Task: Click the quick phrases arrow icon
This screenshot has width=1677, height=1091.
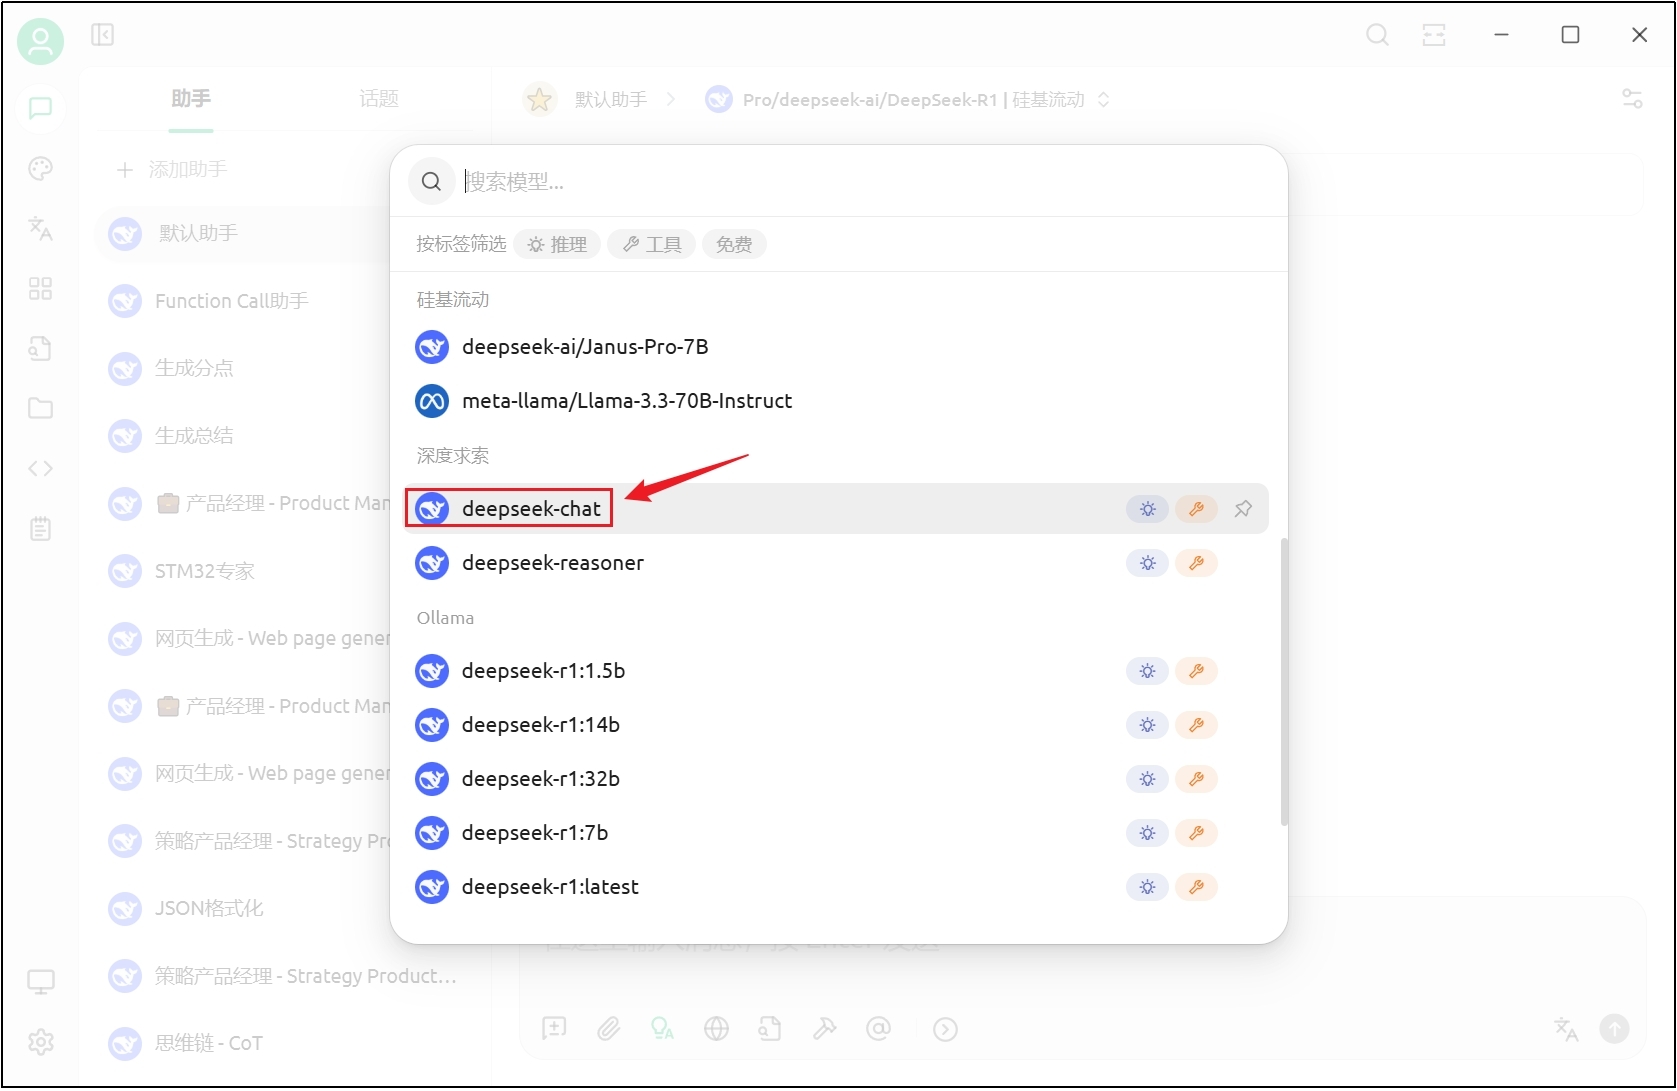Action: 945,1029
